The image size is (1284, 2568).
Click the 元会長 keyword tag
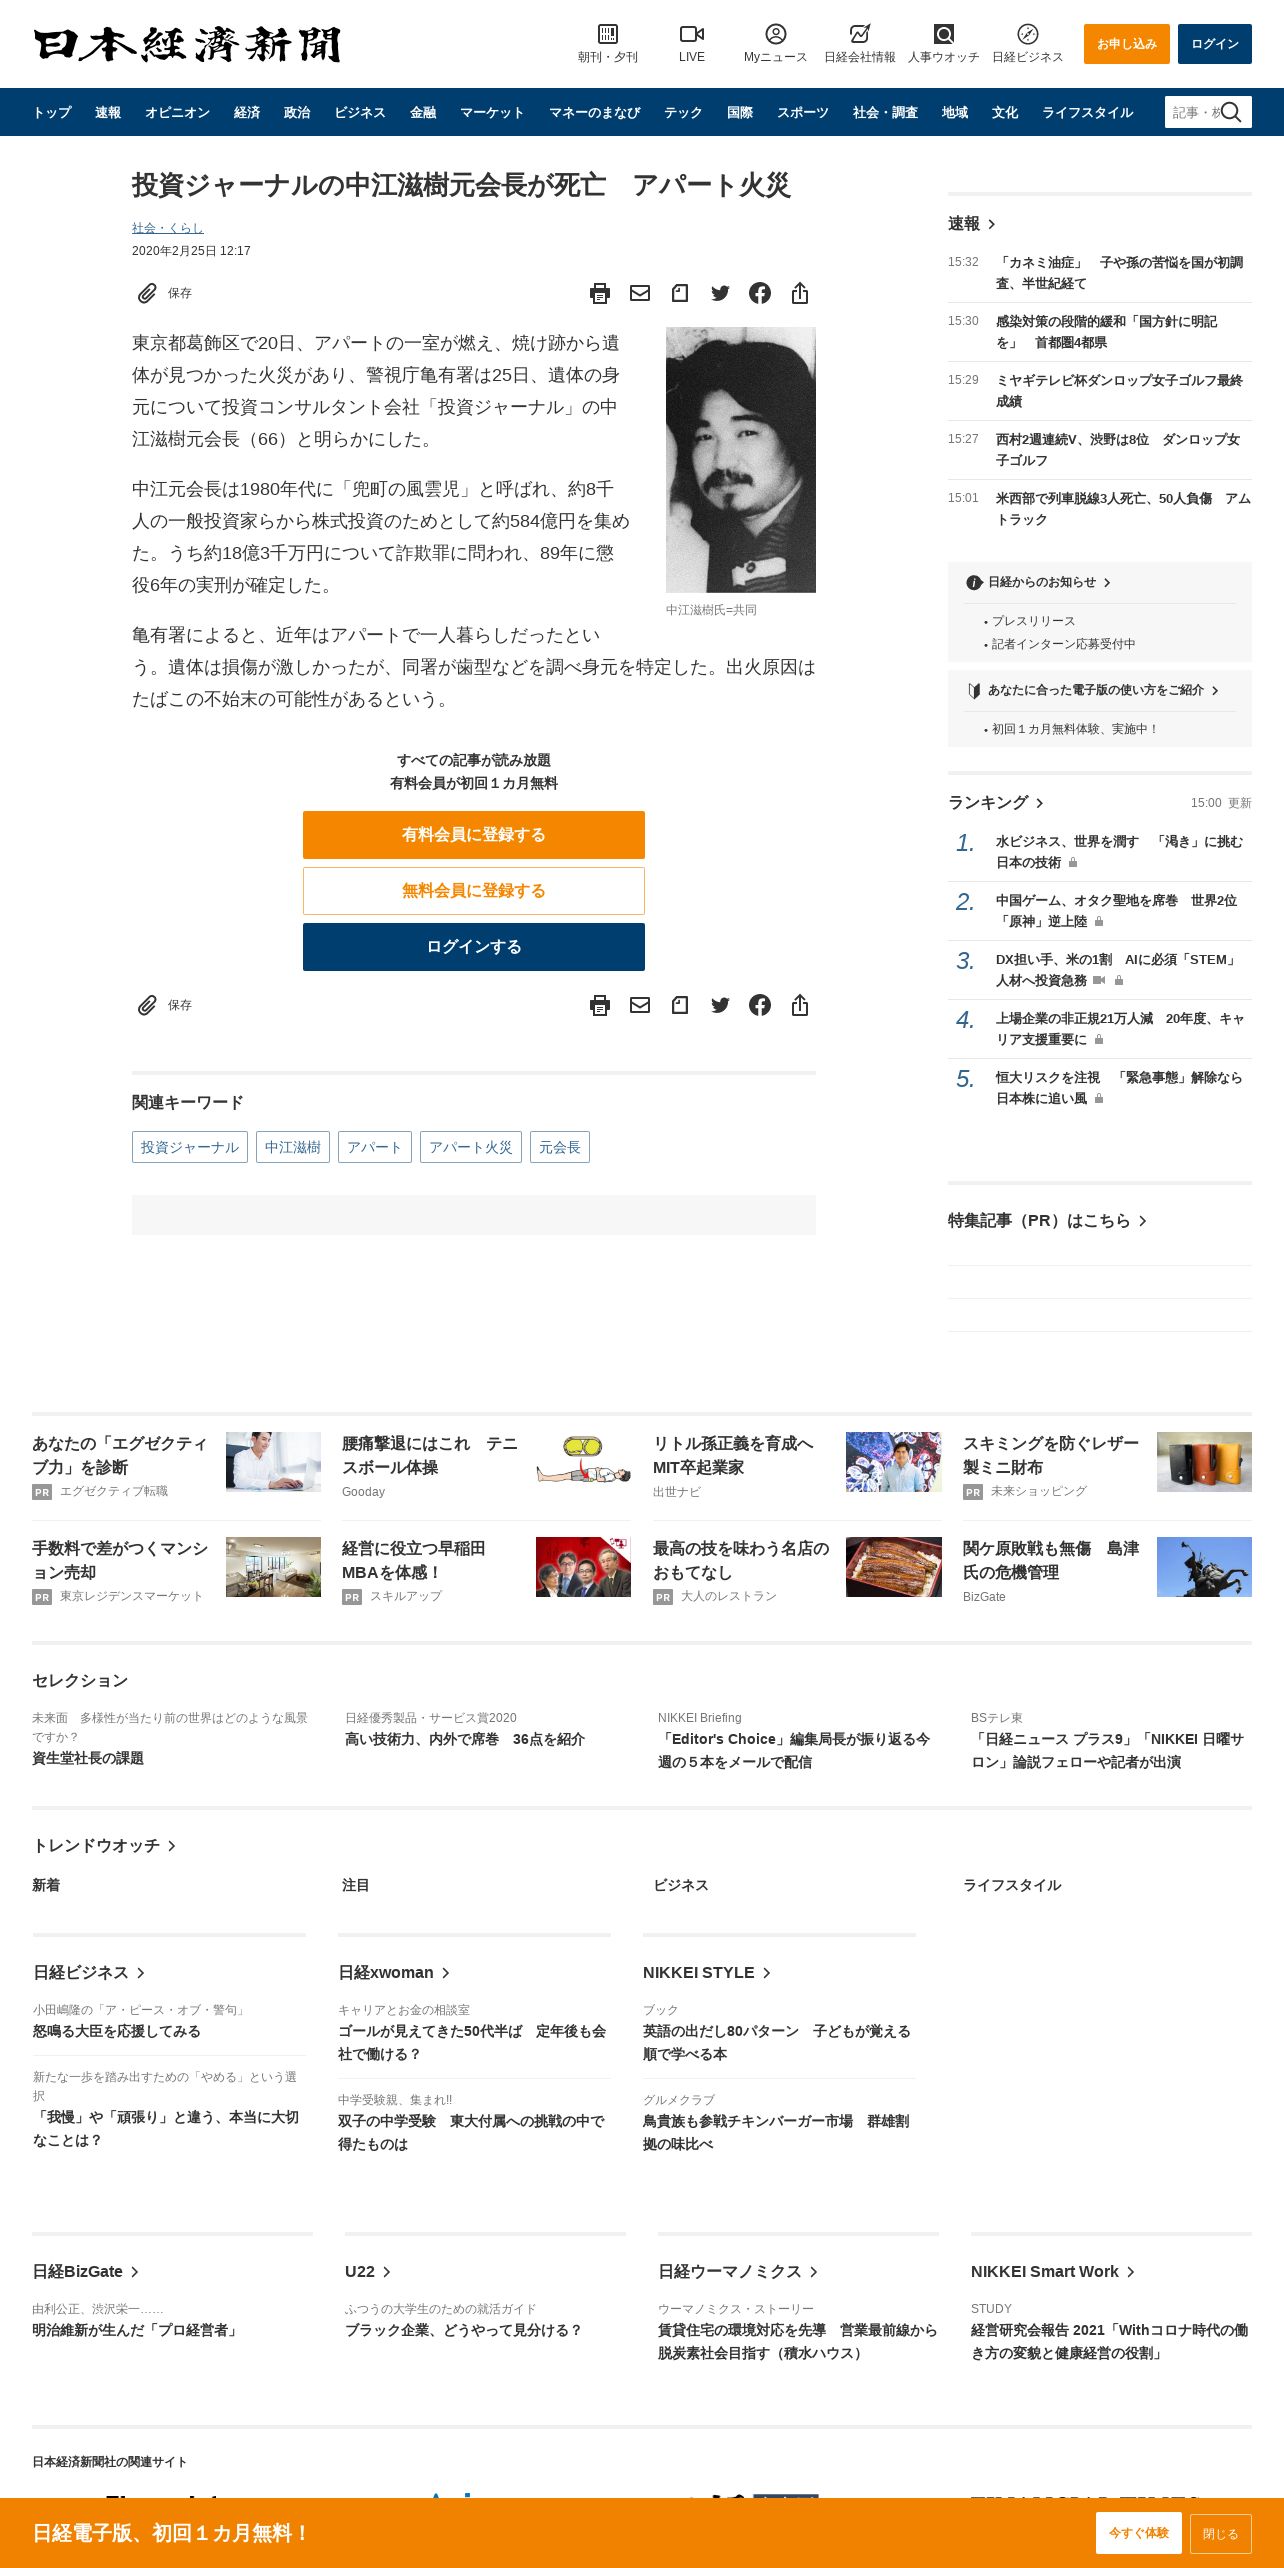click(560, 1147)
